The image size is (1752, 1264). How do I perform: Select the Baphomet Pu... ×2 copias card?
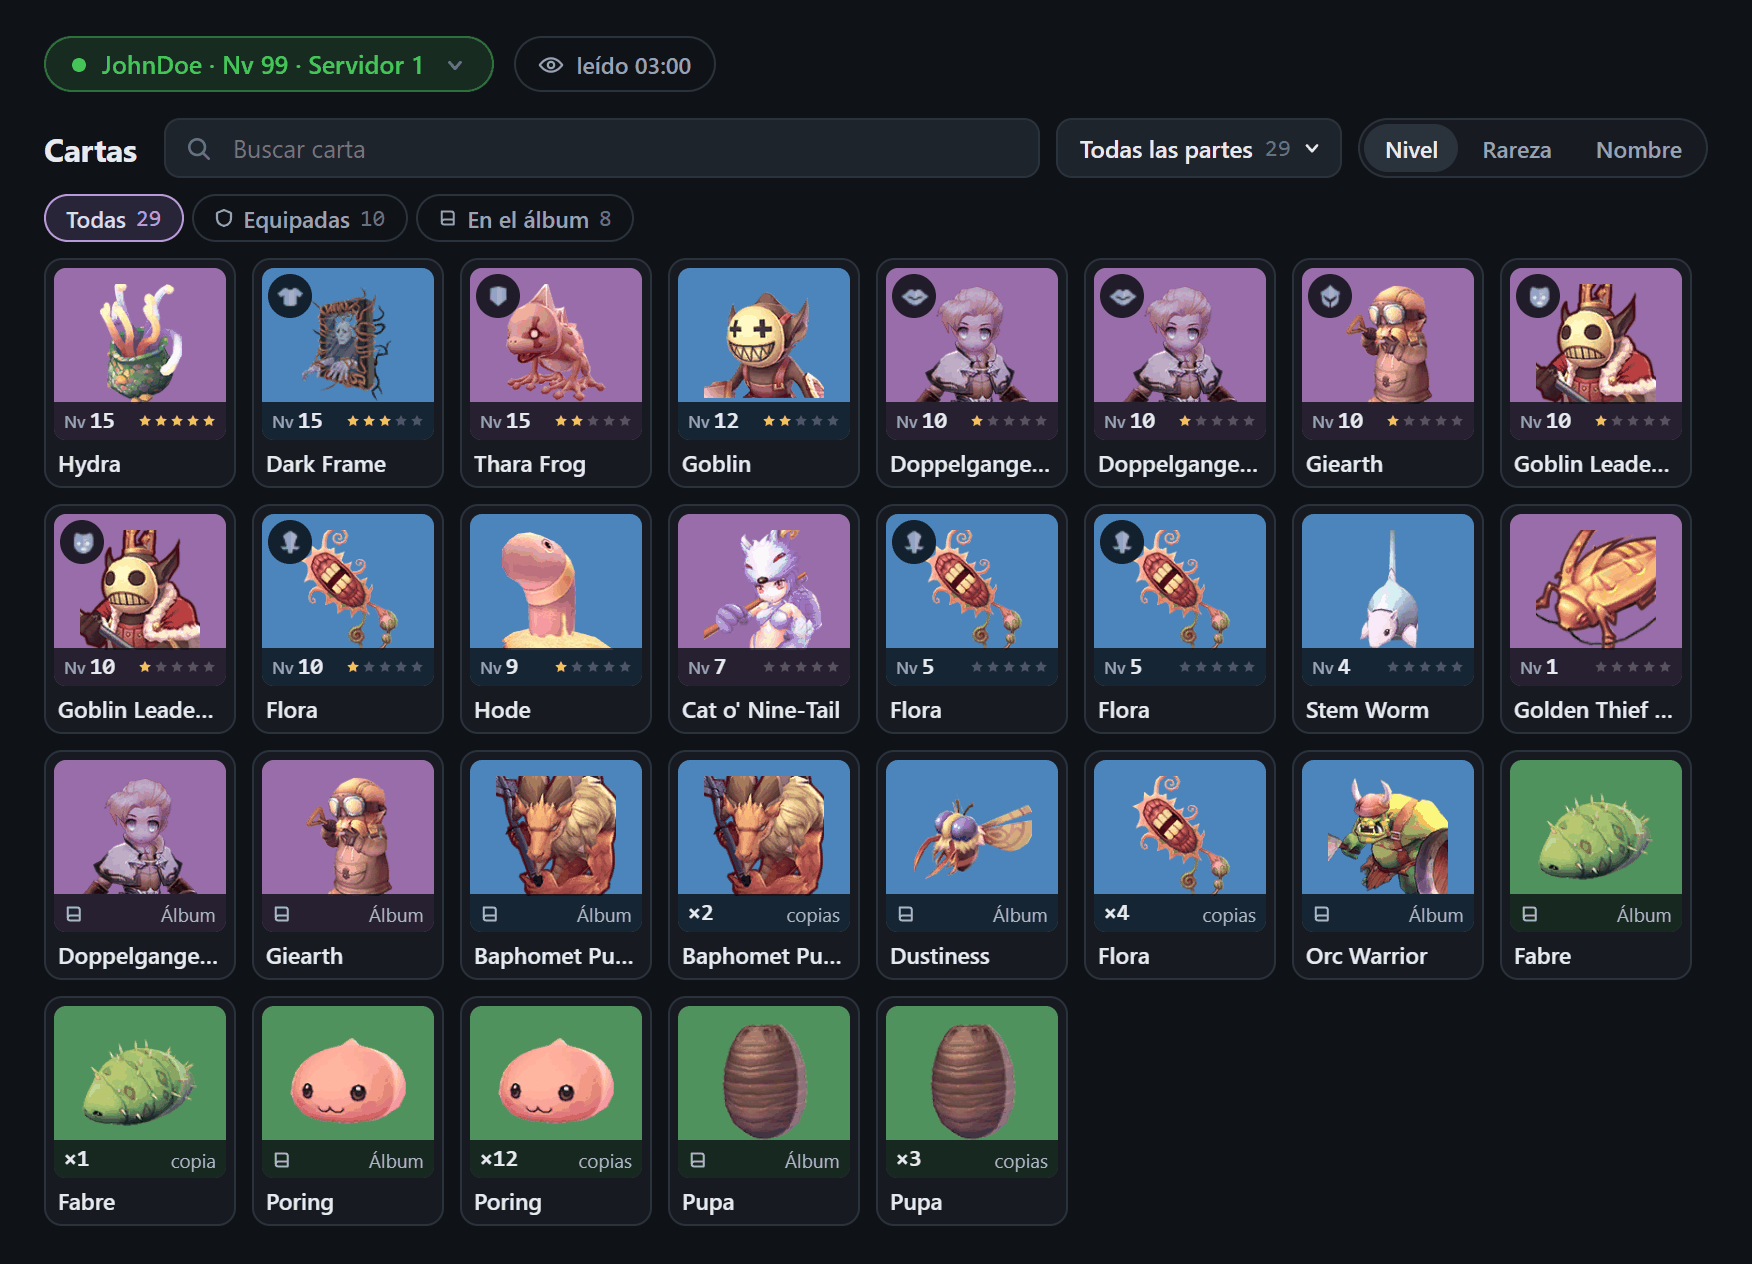764,865
